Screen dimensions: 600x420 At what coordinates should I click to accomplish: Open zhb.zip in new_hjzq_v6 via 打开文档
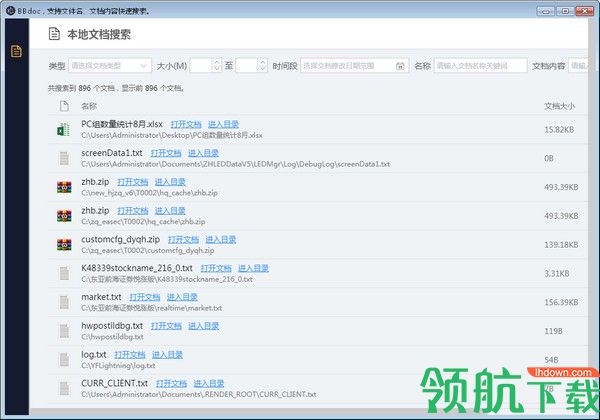(133, 182)
